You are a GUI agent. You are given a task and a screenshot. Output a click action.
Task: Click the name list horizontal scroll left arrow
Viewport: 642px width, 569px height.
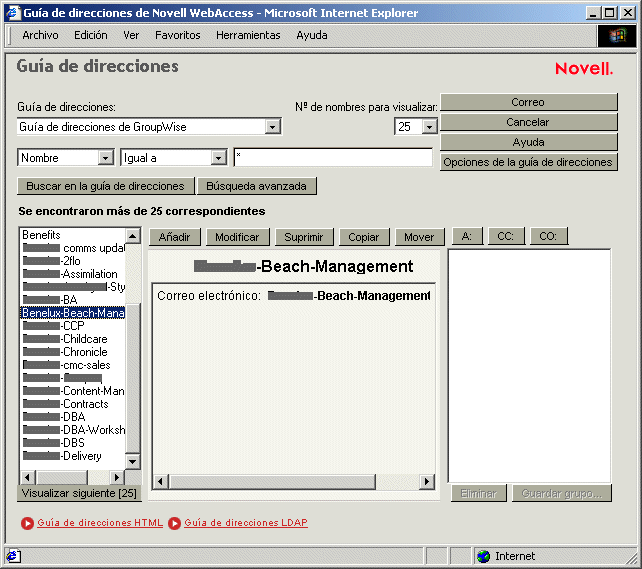click(x=28, y=477)
